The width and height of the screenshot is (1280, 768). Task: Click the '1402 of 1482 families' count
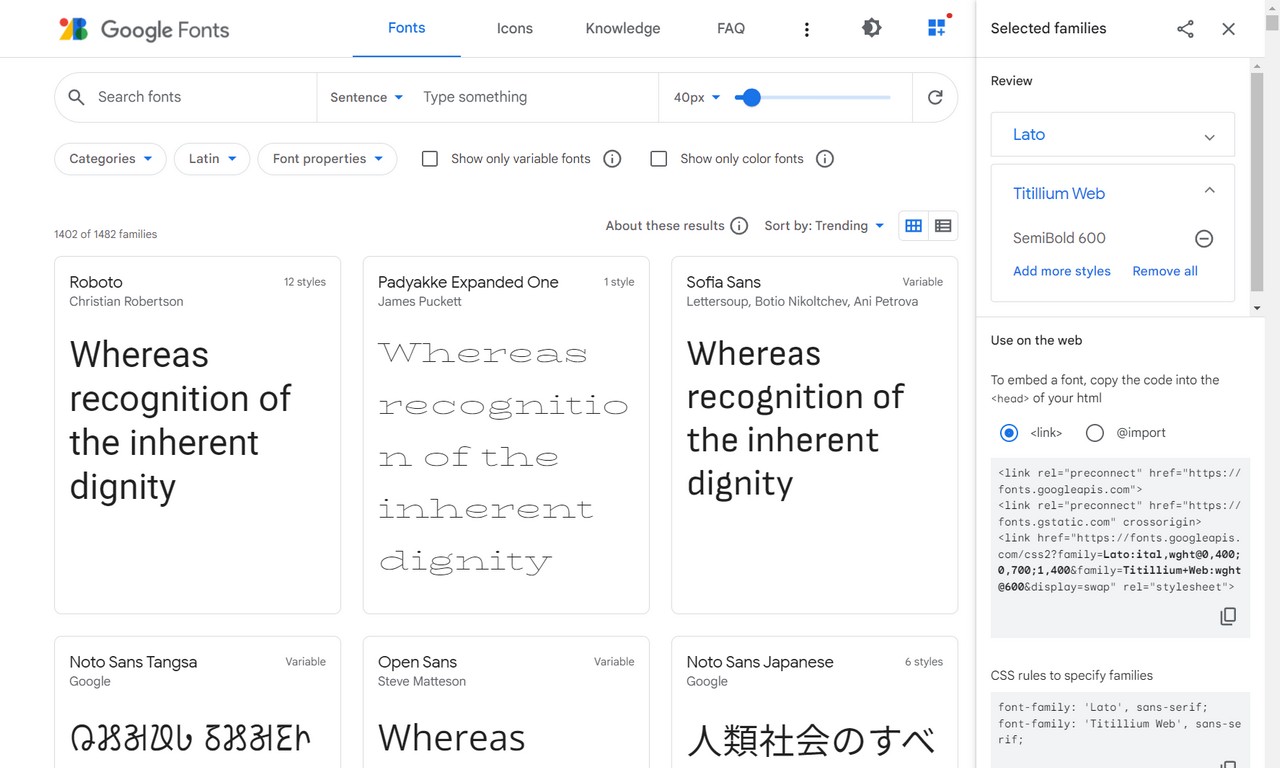[106, 234]
